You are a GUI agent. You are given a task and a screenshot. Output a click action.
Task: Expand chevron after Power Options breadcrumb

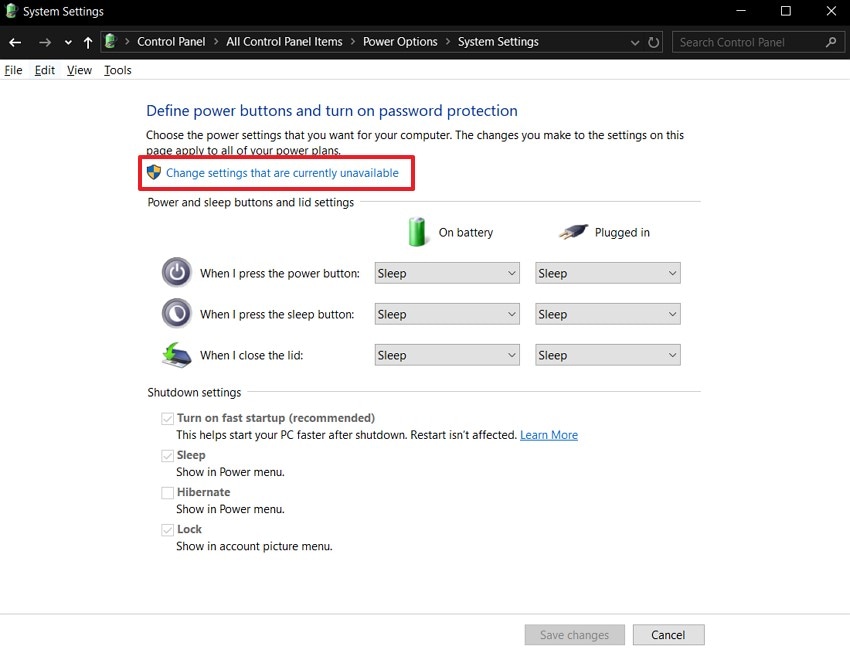pos(448,42)
